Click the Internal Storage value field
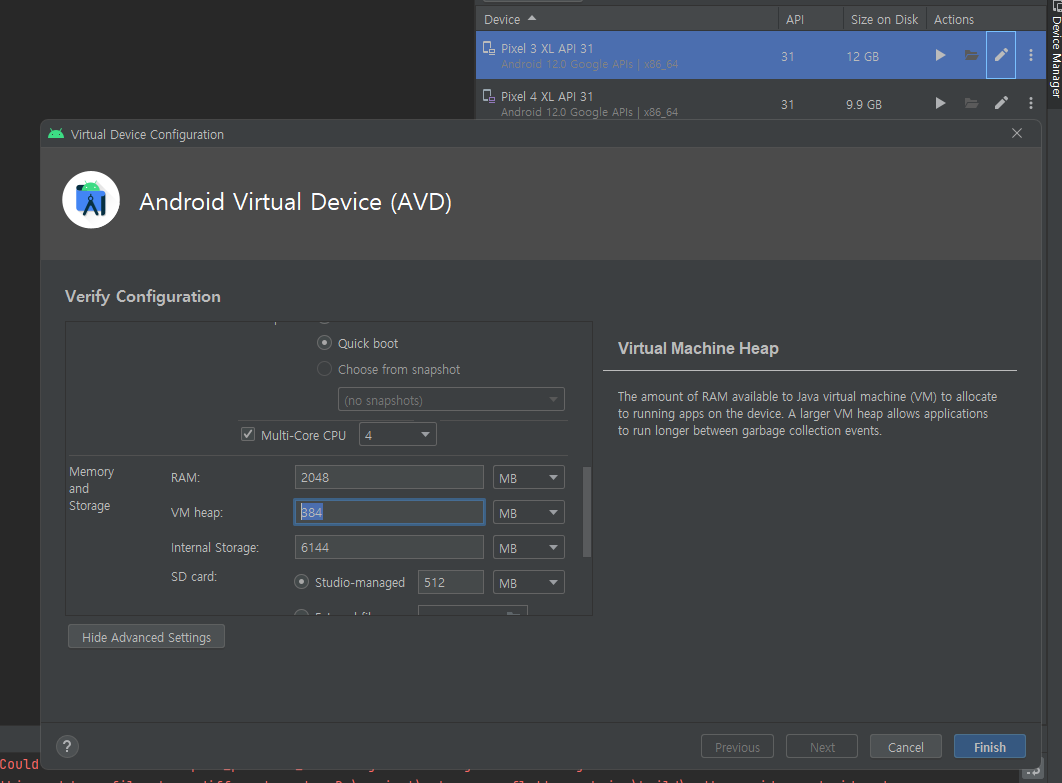 (x=389, y=547)
